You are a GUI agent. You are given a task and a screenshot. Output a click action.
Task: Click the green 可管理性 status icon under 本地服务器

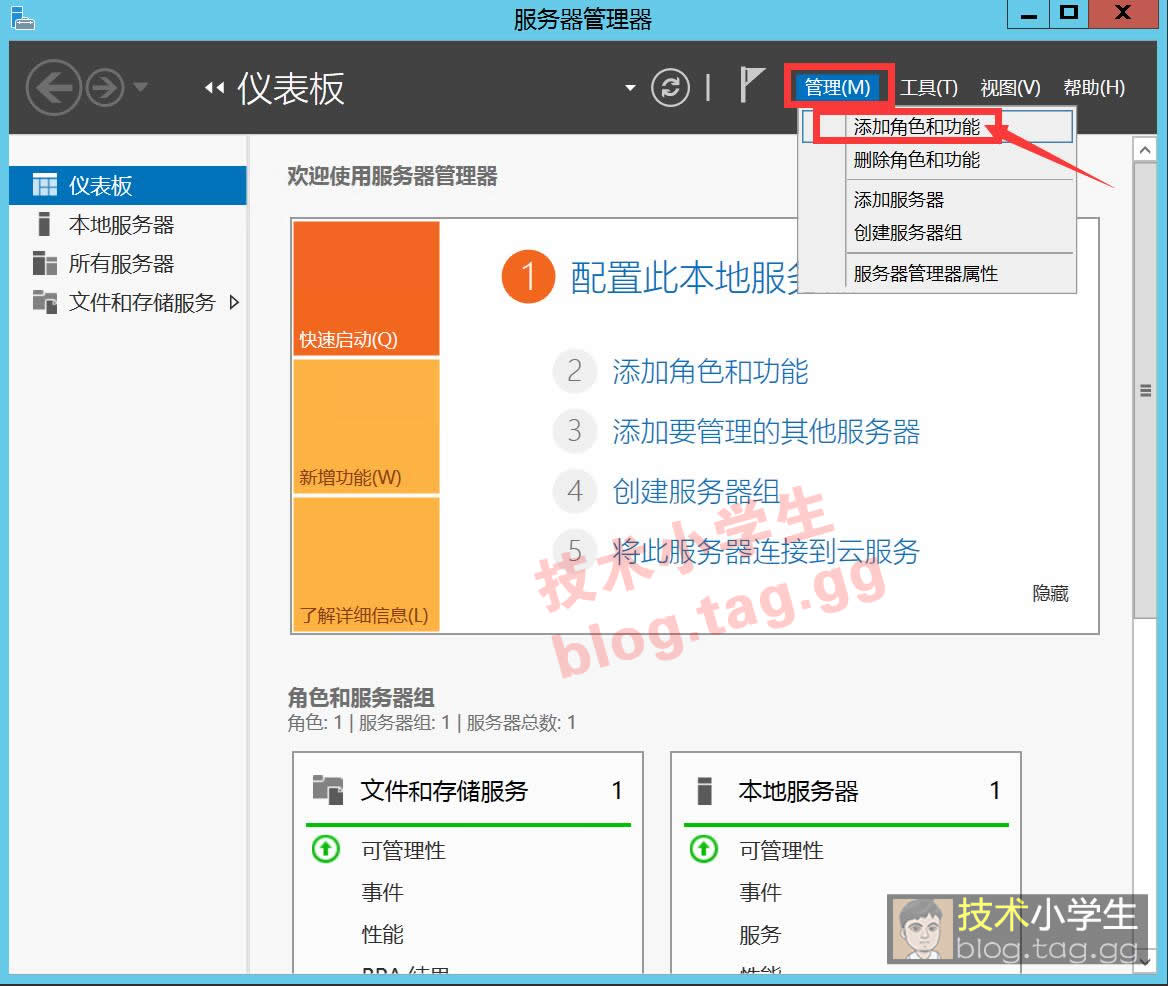[704, 850]
